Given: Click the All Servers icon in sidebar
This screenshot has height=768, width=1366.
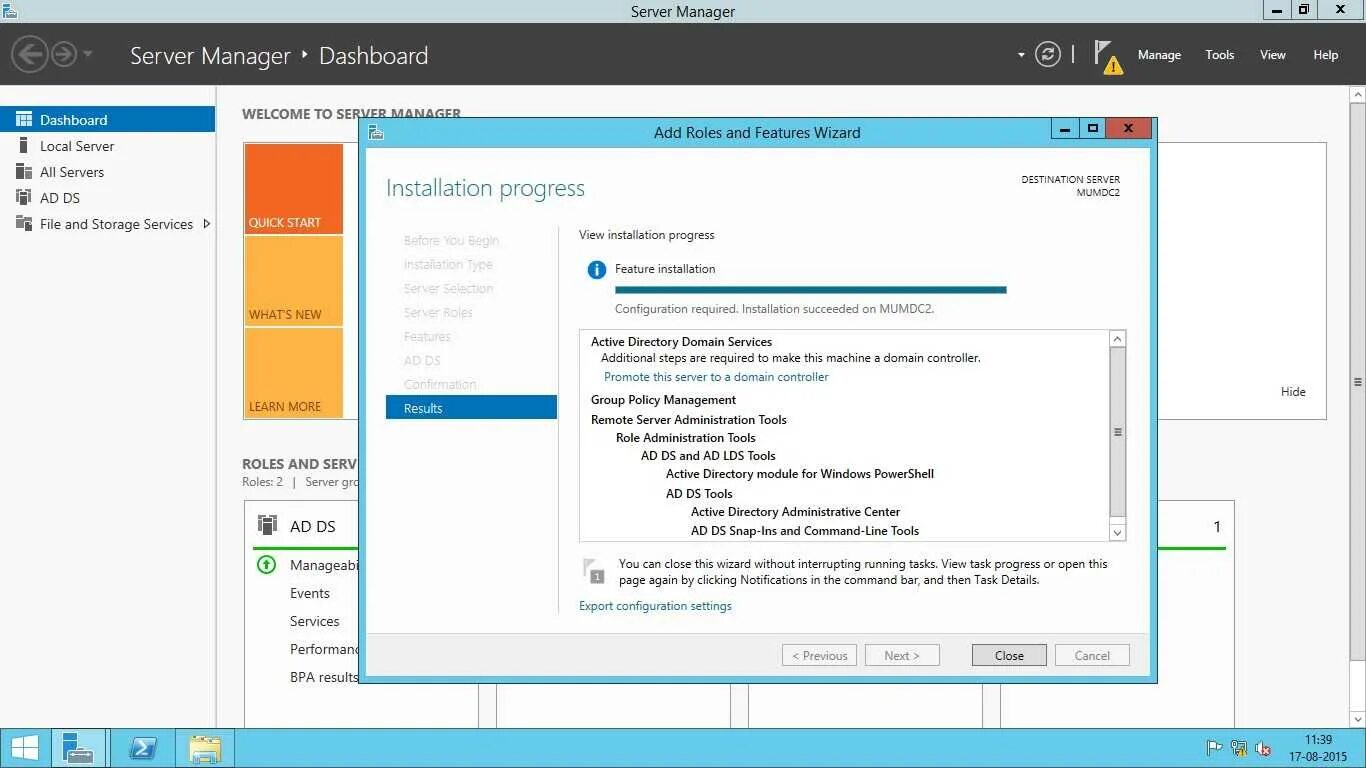Looking at the screenshot, I should (x=24, y=172).
